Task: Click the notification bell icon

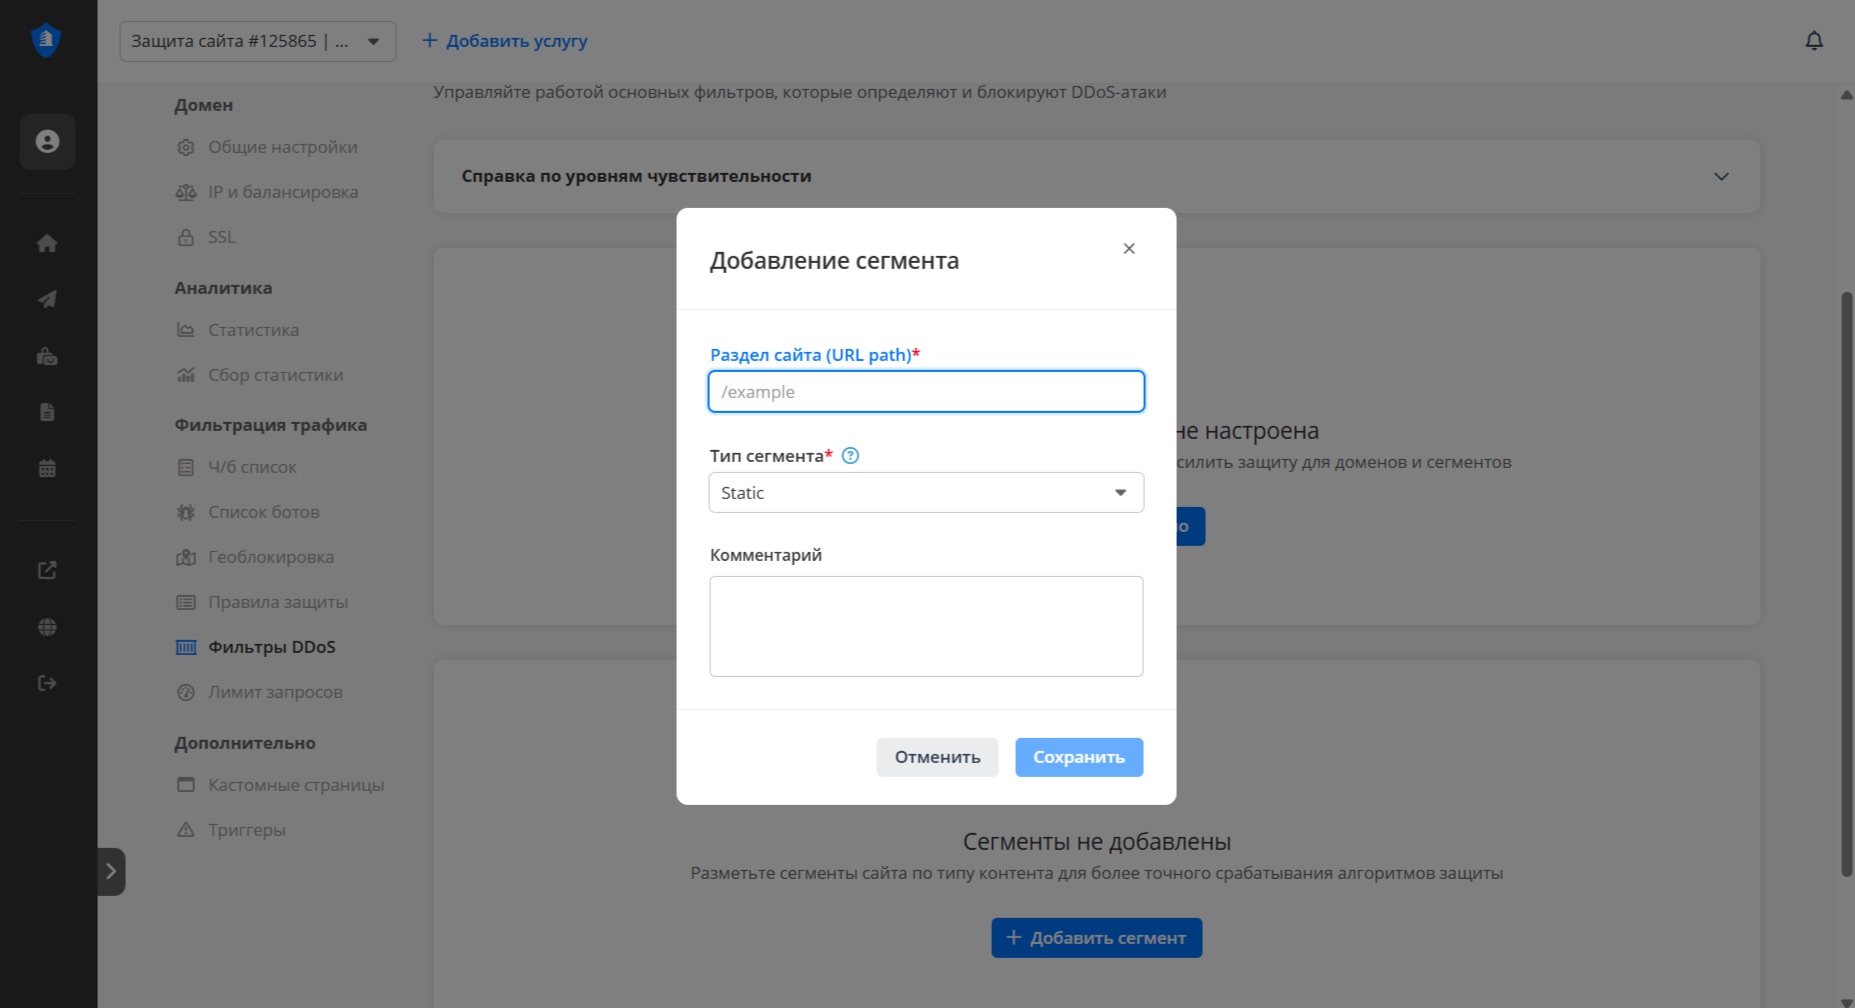Action: click(1813, 41)
